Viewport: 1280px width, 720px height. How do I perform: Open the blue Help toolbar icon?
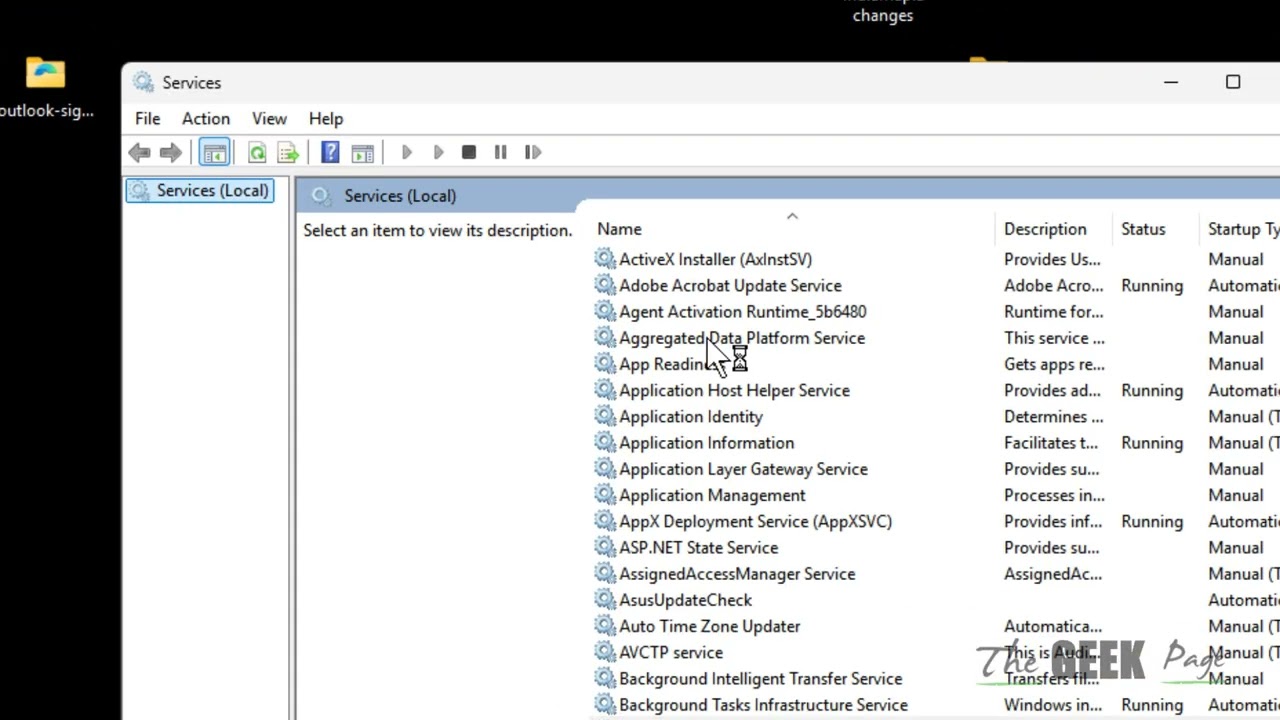tap(330, 152)
